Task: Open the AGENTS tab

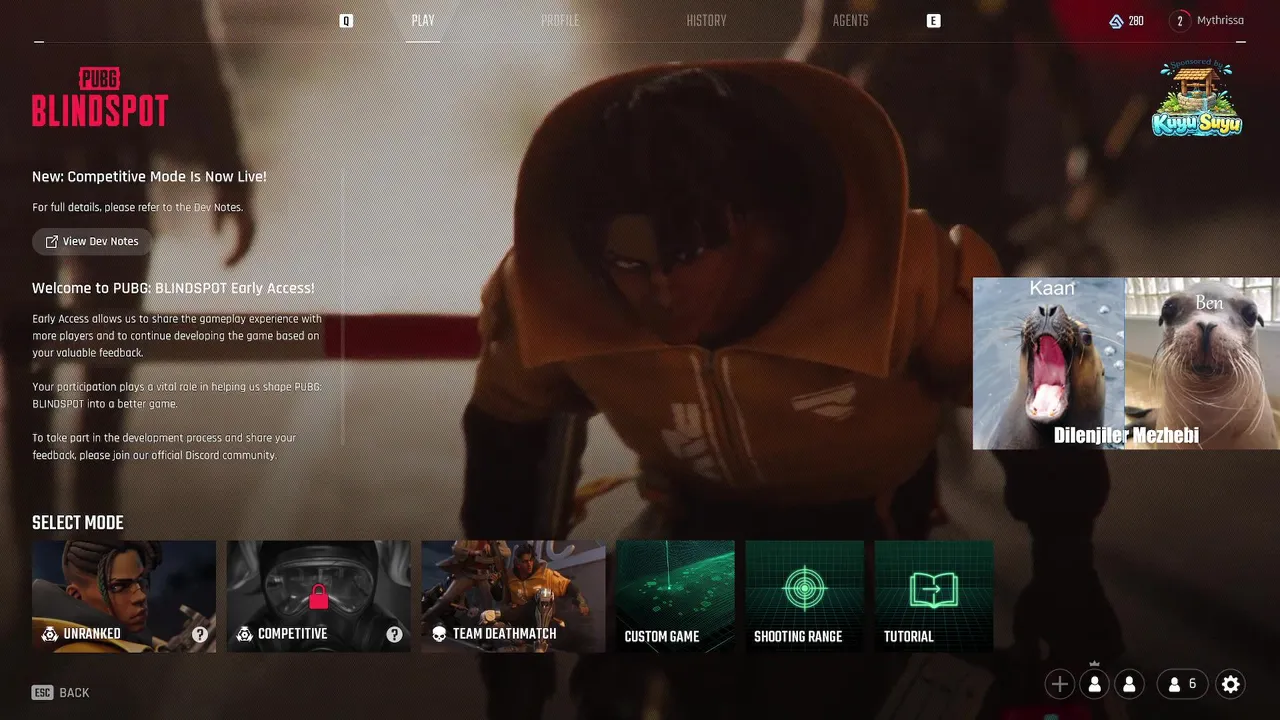Action: point(851,21)
